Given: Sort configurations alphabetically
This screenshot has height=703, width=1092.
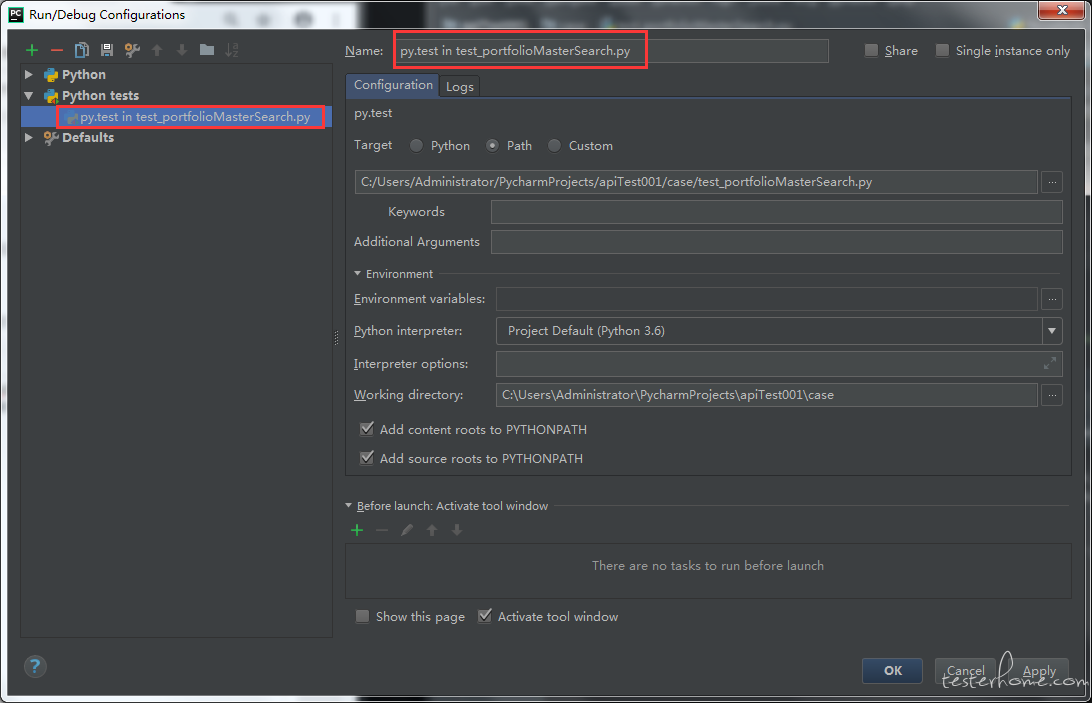Looking at the screenshot, I should click(x=232, y=50).
